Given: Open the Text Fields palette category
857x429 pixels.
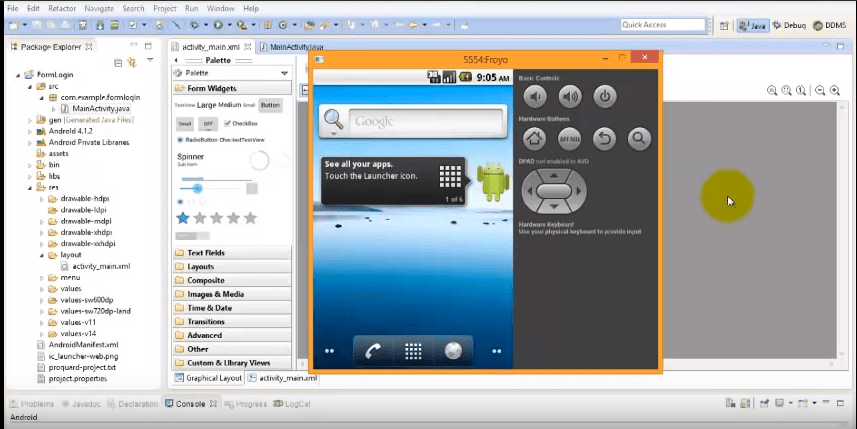Looking at the screenshot, I should click(232, 252).
